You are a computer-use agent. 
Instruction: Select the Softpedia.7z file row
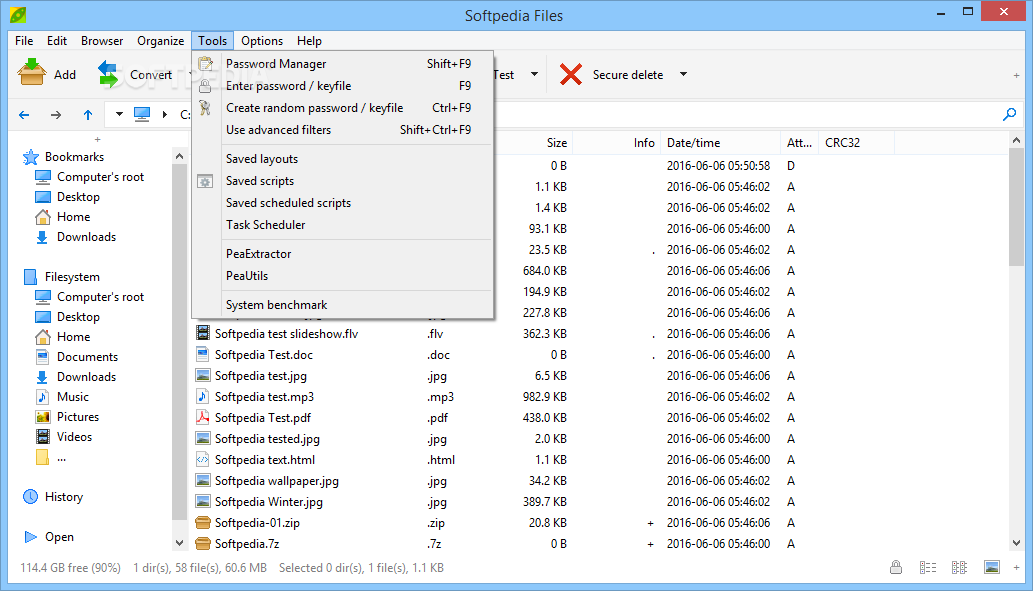pos(600,544)
